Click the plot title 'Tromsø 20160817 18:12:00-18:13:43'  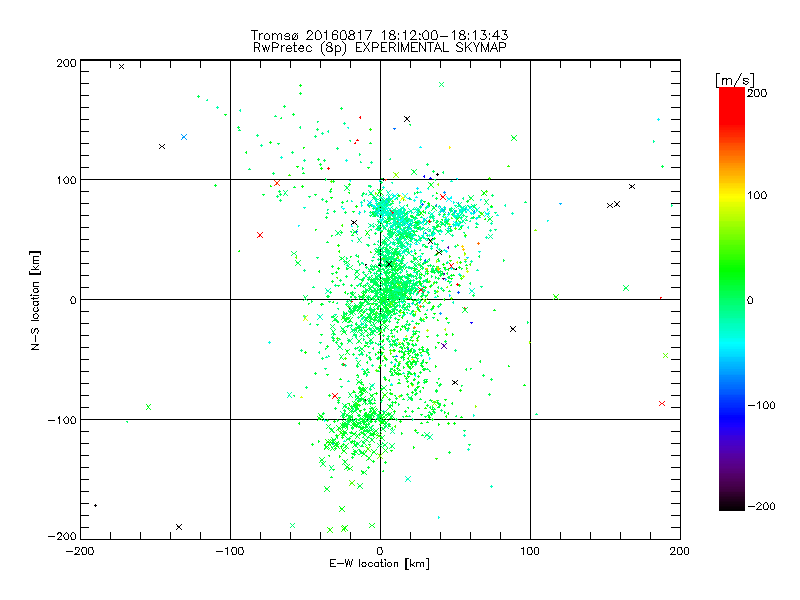point(379,35)
